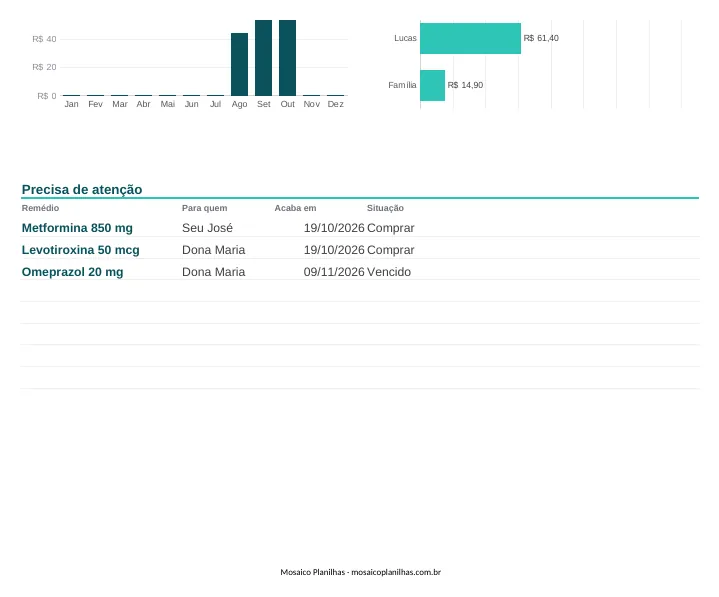The width and height of the screenshot is (719, 597).
Task: Click the Set month label
Action: click(264, 104)
